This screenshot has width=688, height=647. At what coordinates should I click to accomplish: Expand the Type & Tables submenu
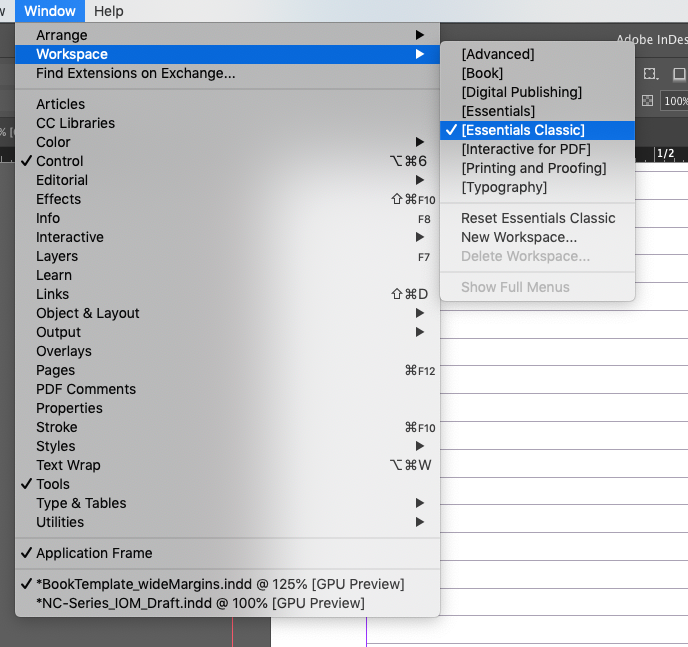coord(227,503)
